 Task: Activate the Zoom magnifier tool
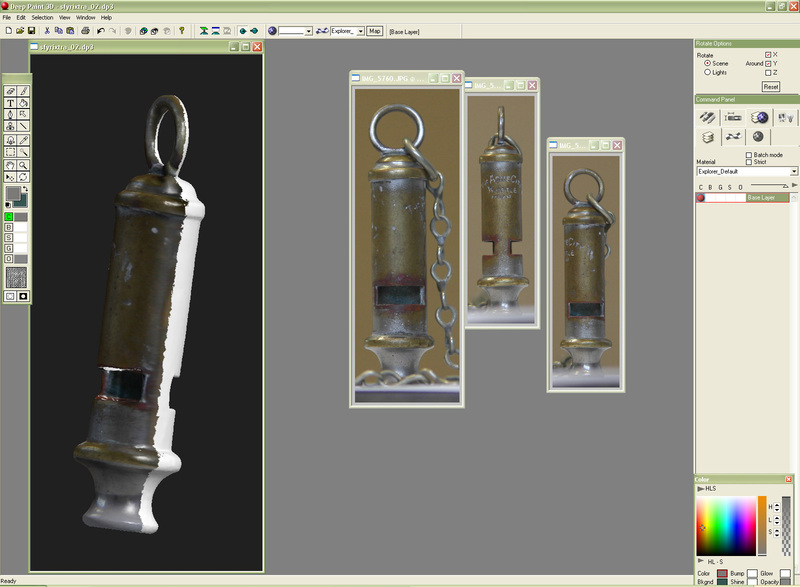click(24, 165)
